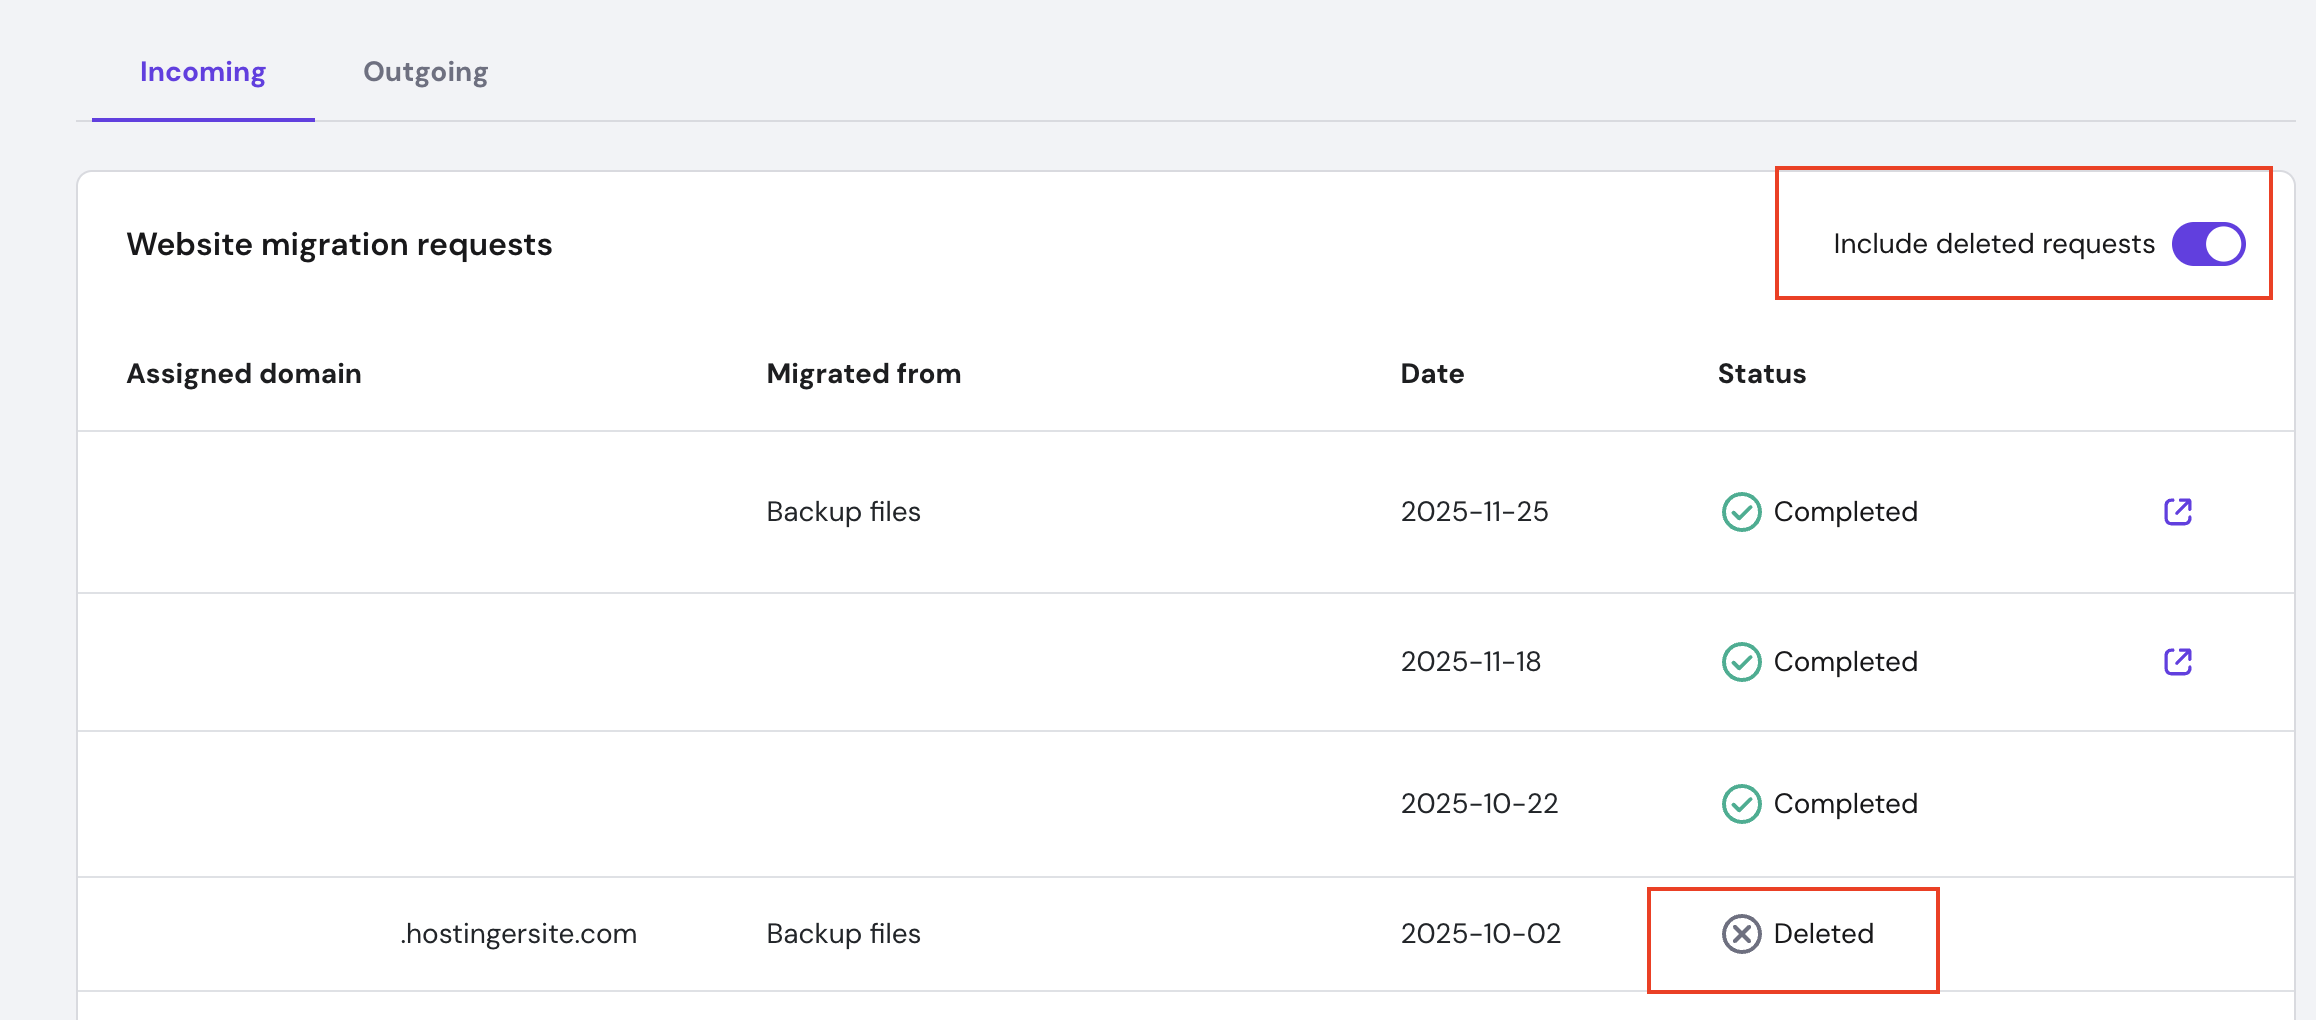Select the .hostingersite.com domain entry
Image resolution: width=2316 pixels, height=1020 pixels.
click(518, 934)
